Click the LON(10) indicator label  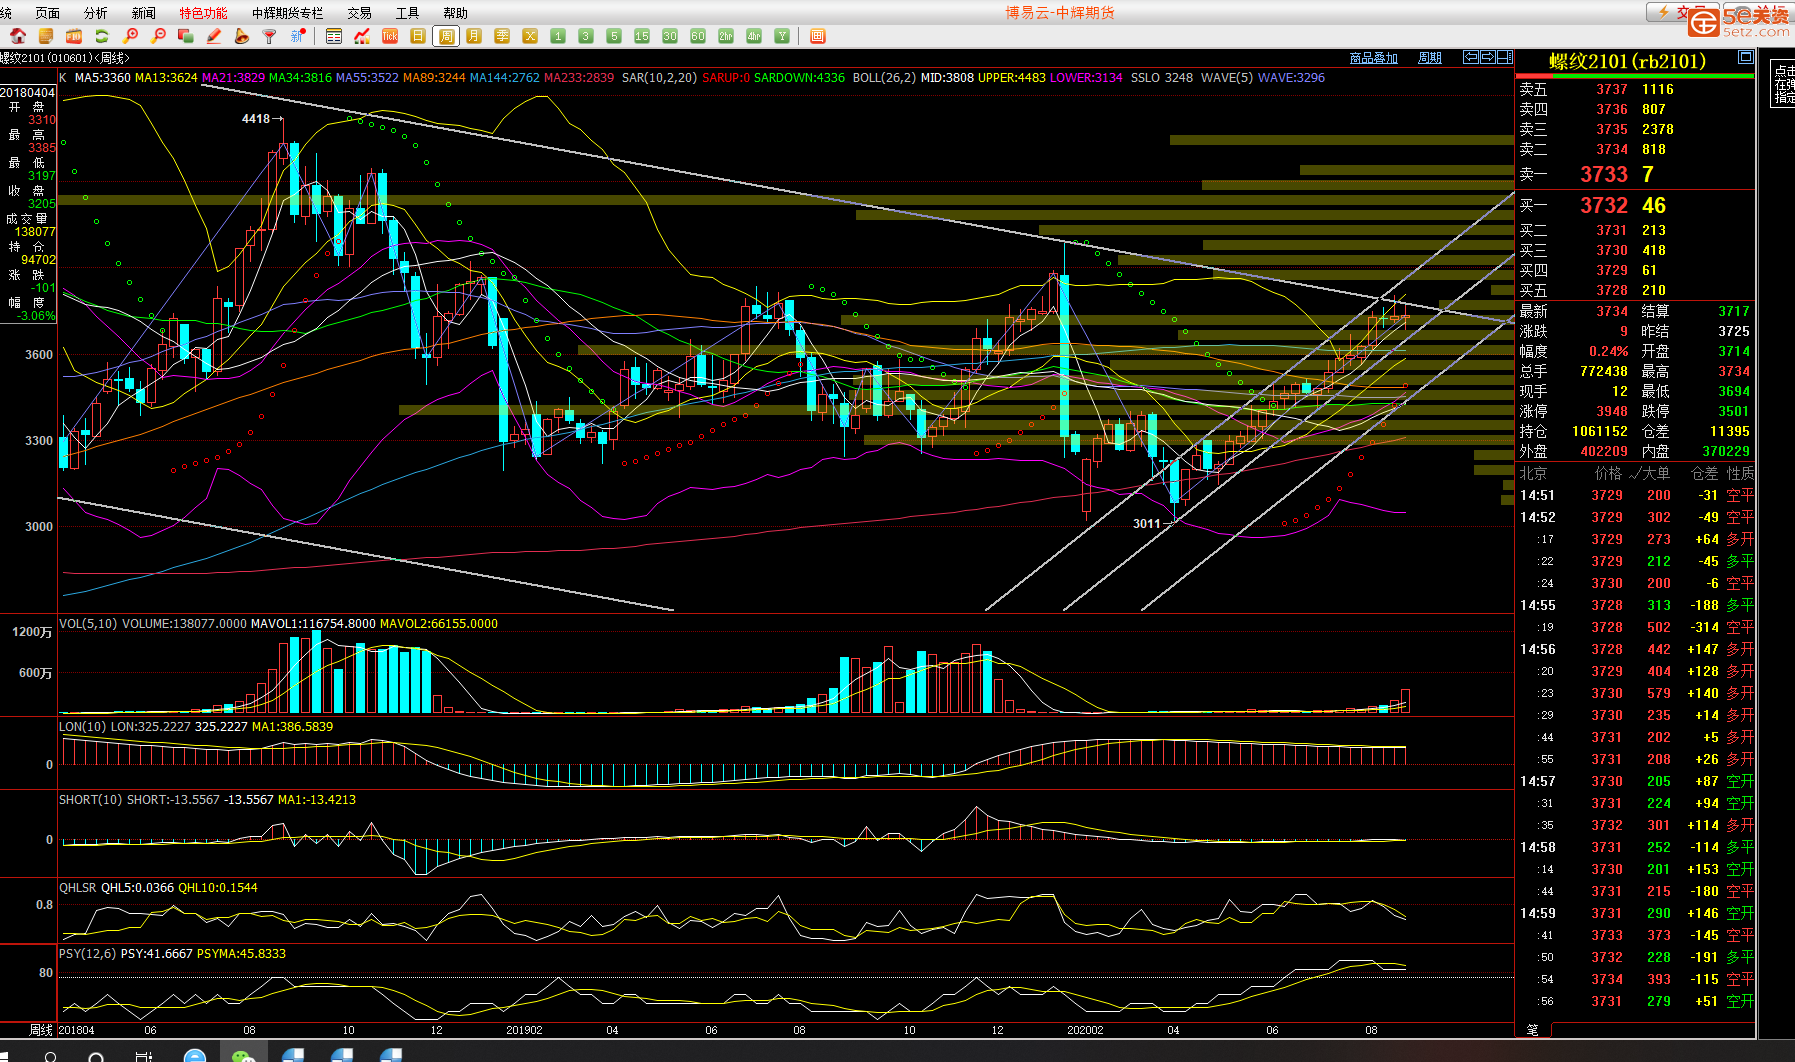point(84,726)
